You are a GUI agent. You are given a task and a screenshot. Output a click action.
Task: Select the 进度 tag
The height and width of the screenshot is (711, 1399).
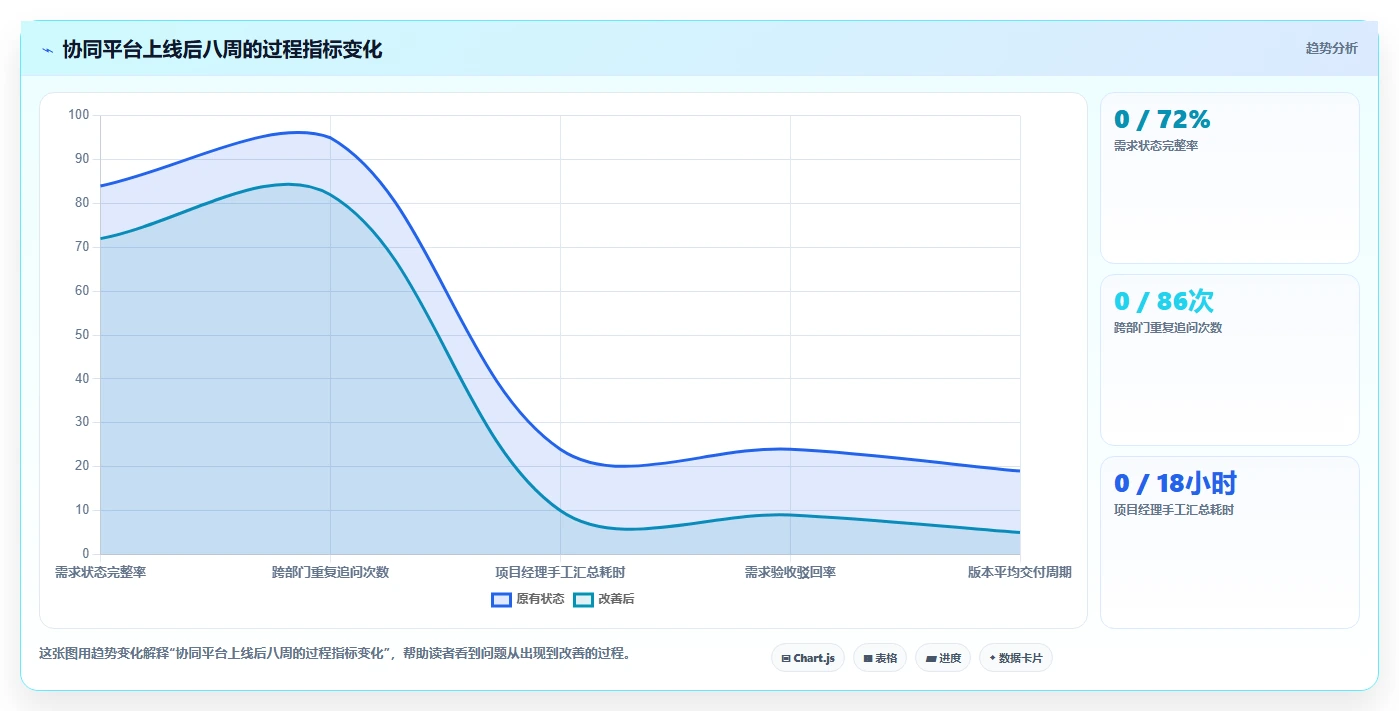pyautogui.click(x=943, y=658)
